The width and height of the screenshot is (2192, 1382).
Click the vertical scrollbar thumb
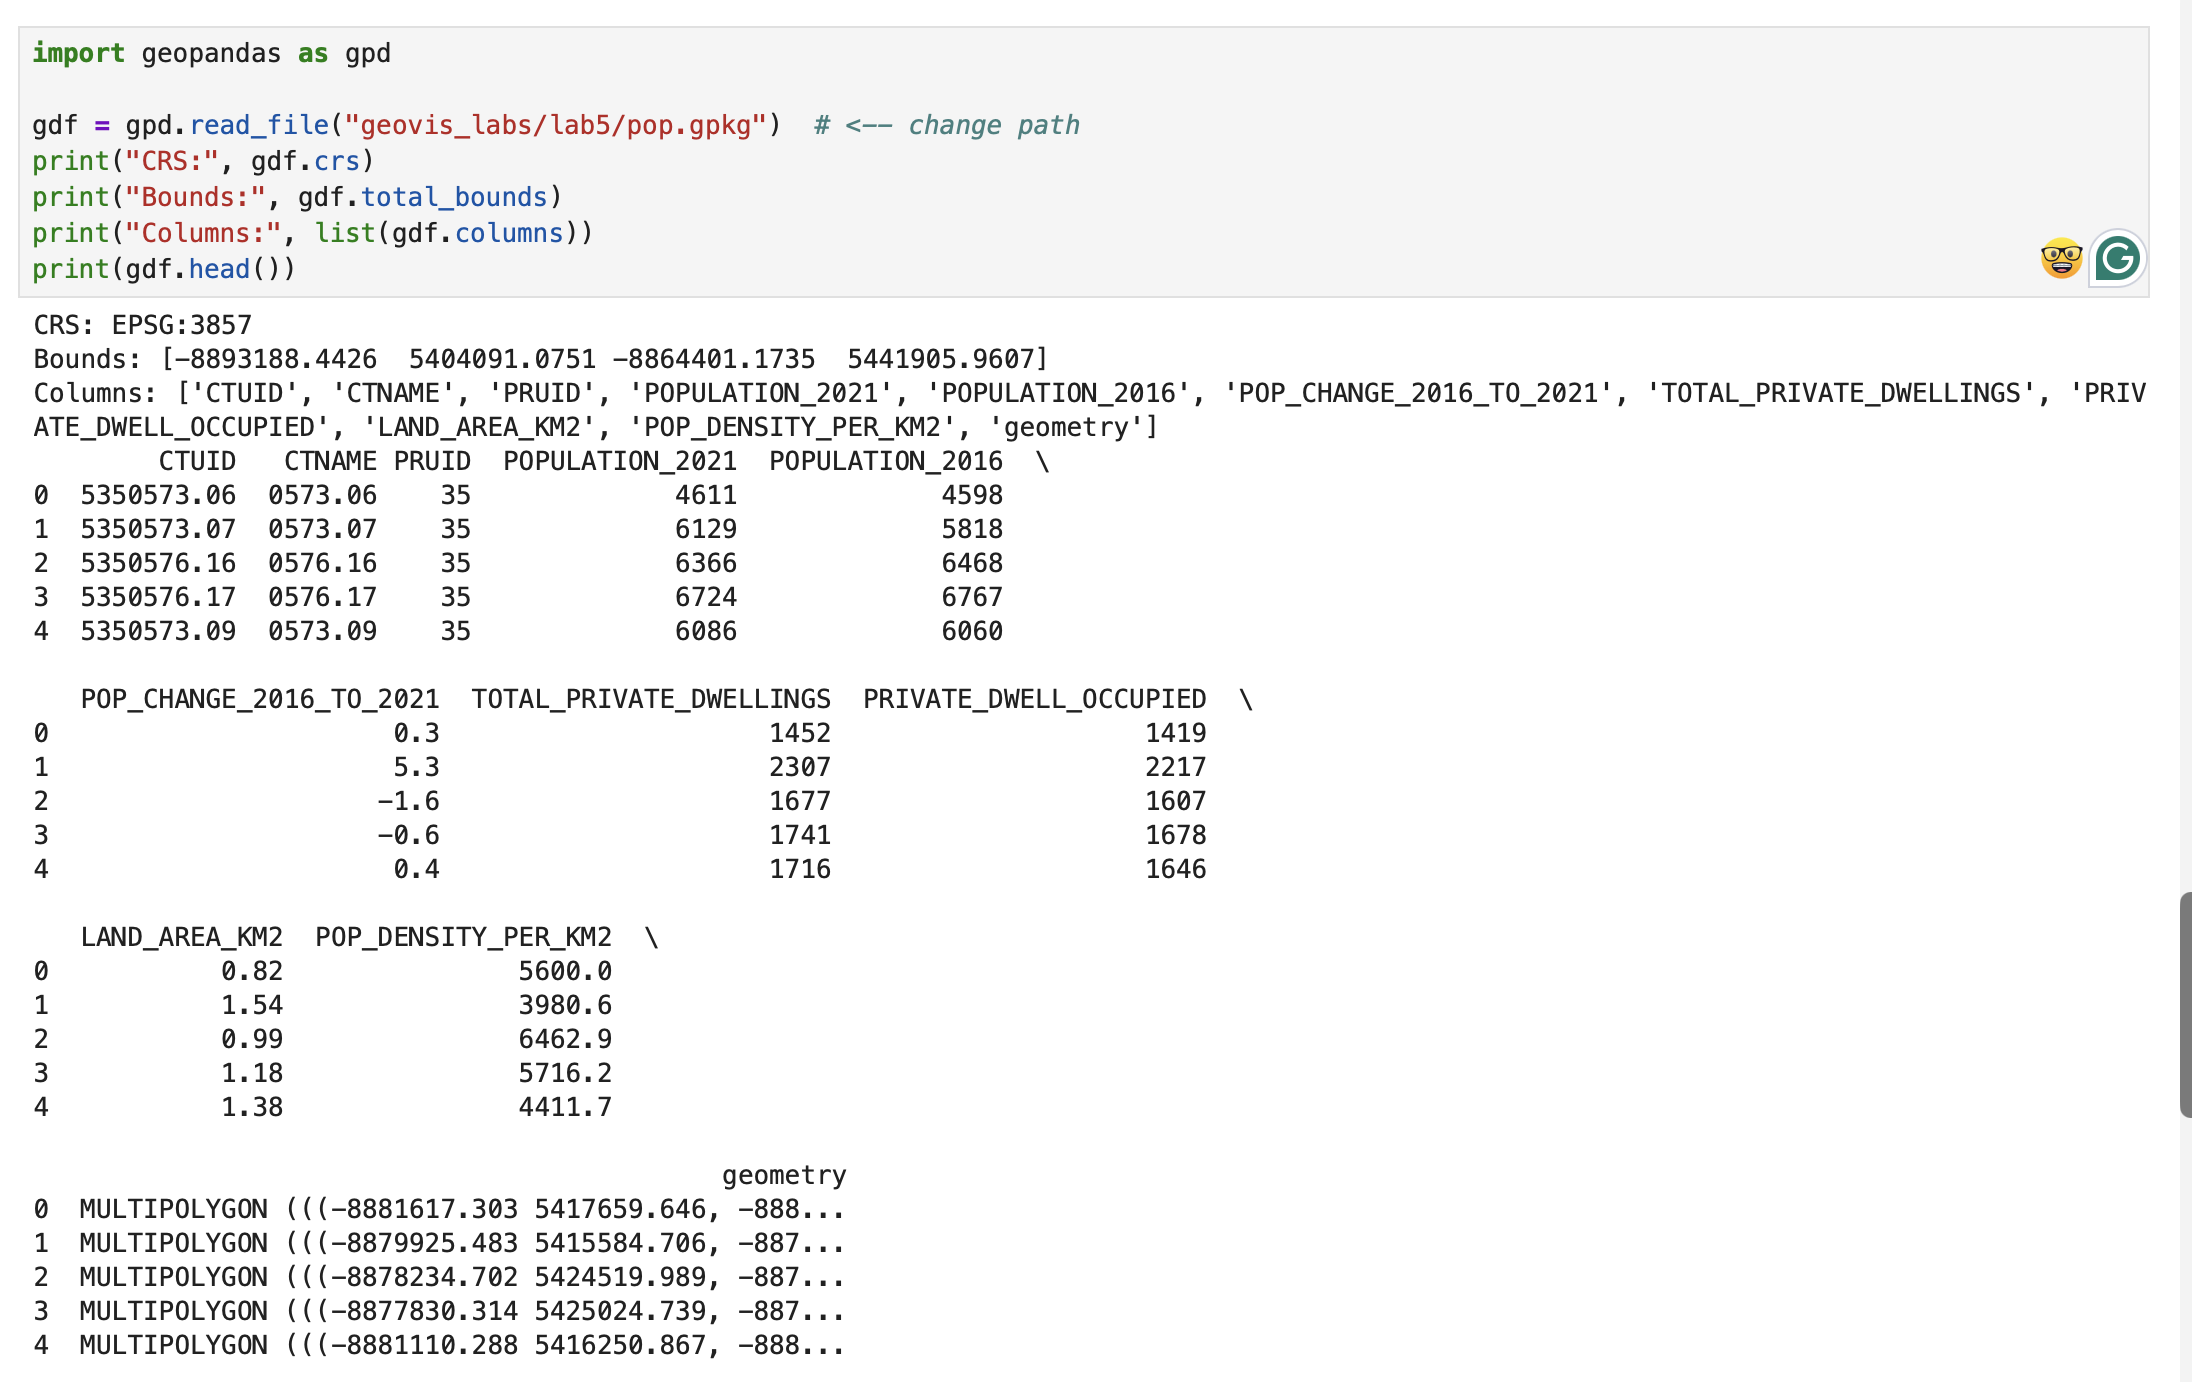pyautogui.click(x=2186, y=1004)
